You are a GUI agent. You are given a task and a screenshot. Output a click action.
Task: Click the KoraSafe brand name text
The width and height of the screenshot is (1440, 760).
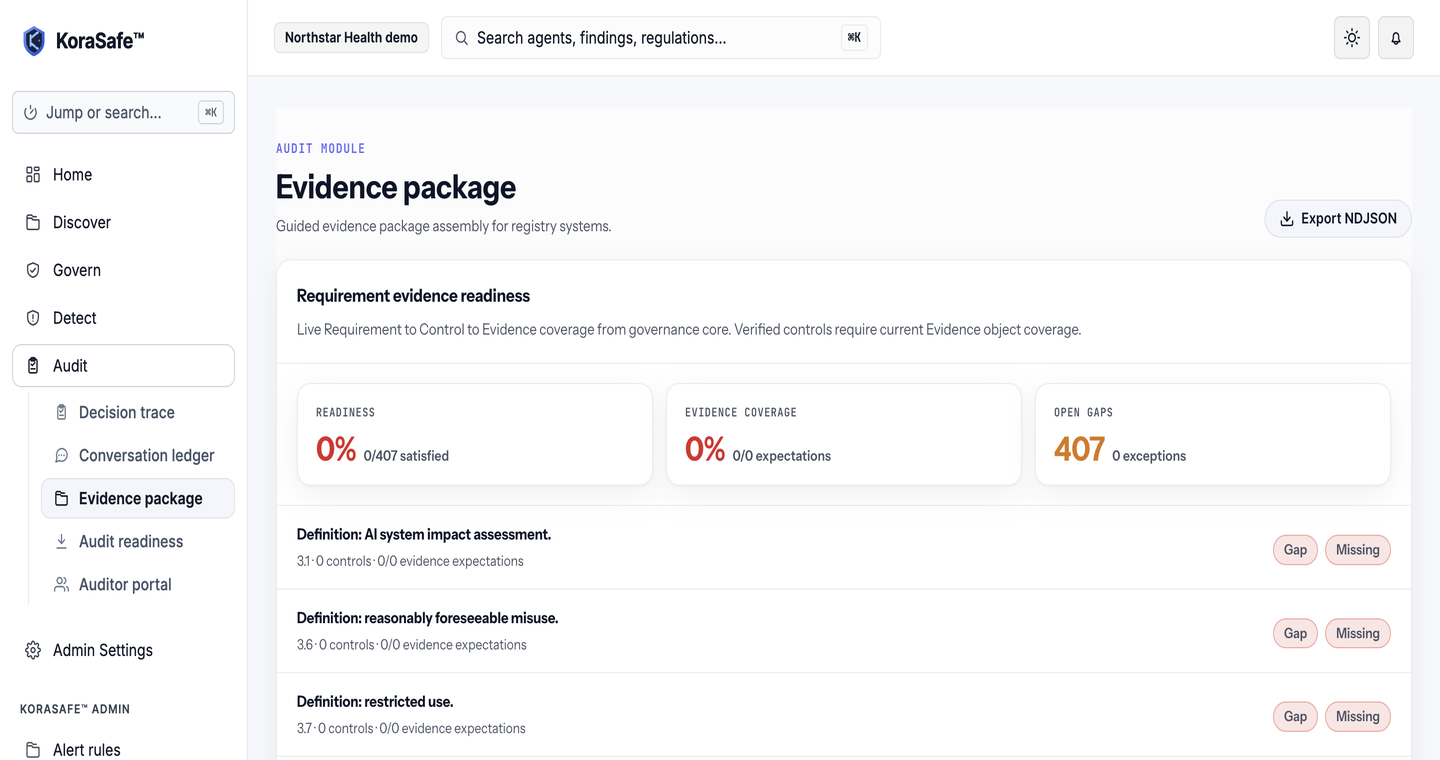pos(100,41)
